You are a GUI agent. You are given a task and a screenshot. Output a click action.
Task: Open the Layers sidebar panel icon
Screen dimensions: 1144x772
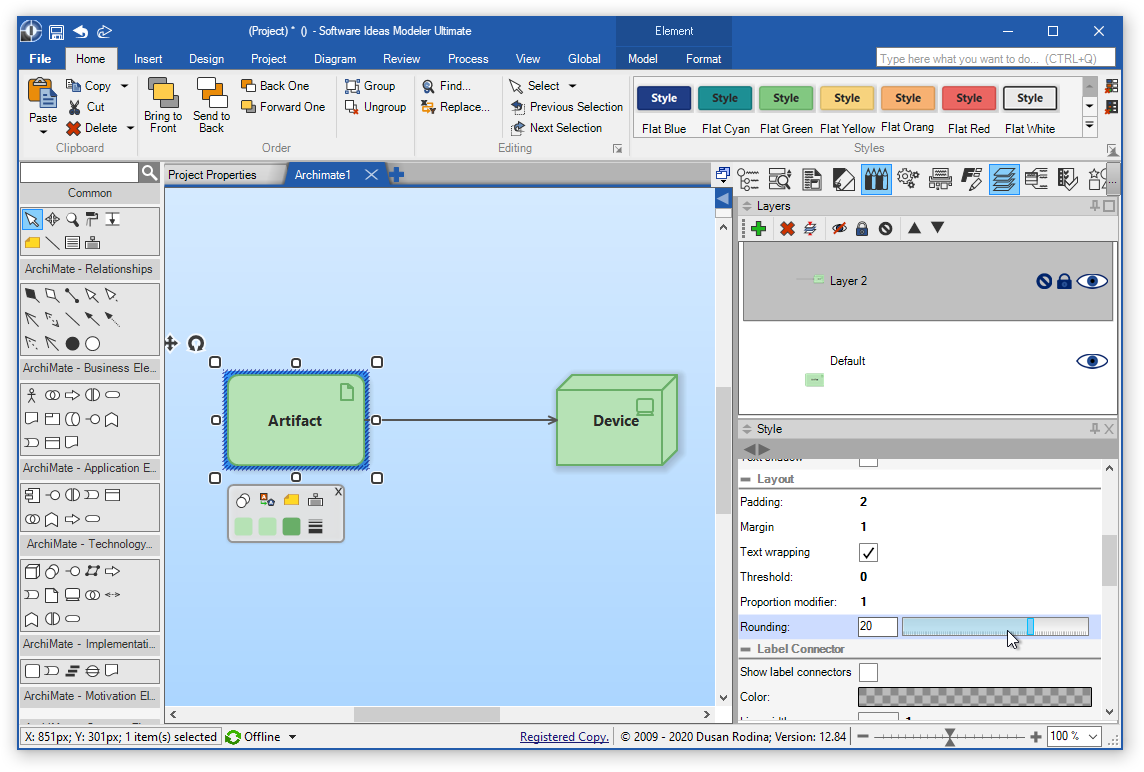(x=1004, y=179)
